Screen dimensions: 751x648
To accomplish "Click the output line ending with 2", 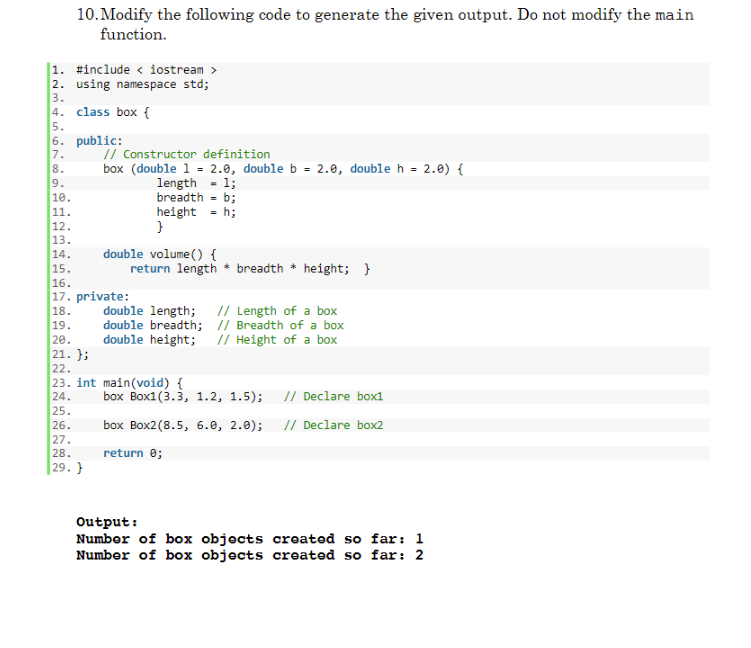I will click(x=250, y=556).
